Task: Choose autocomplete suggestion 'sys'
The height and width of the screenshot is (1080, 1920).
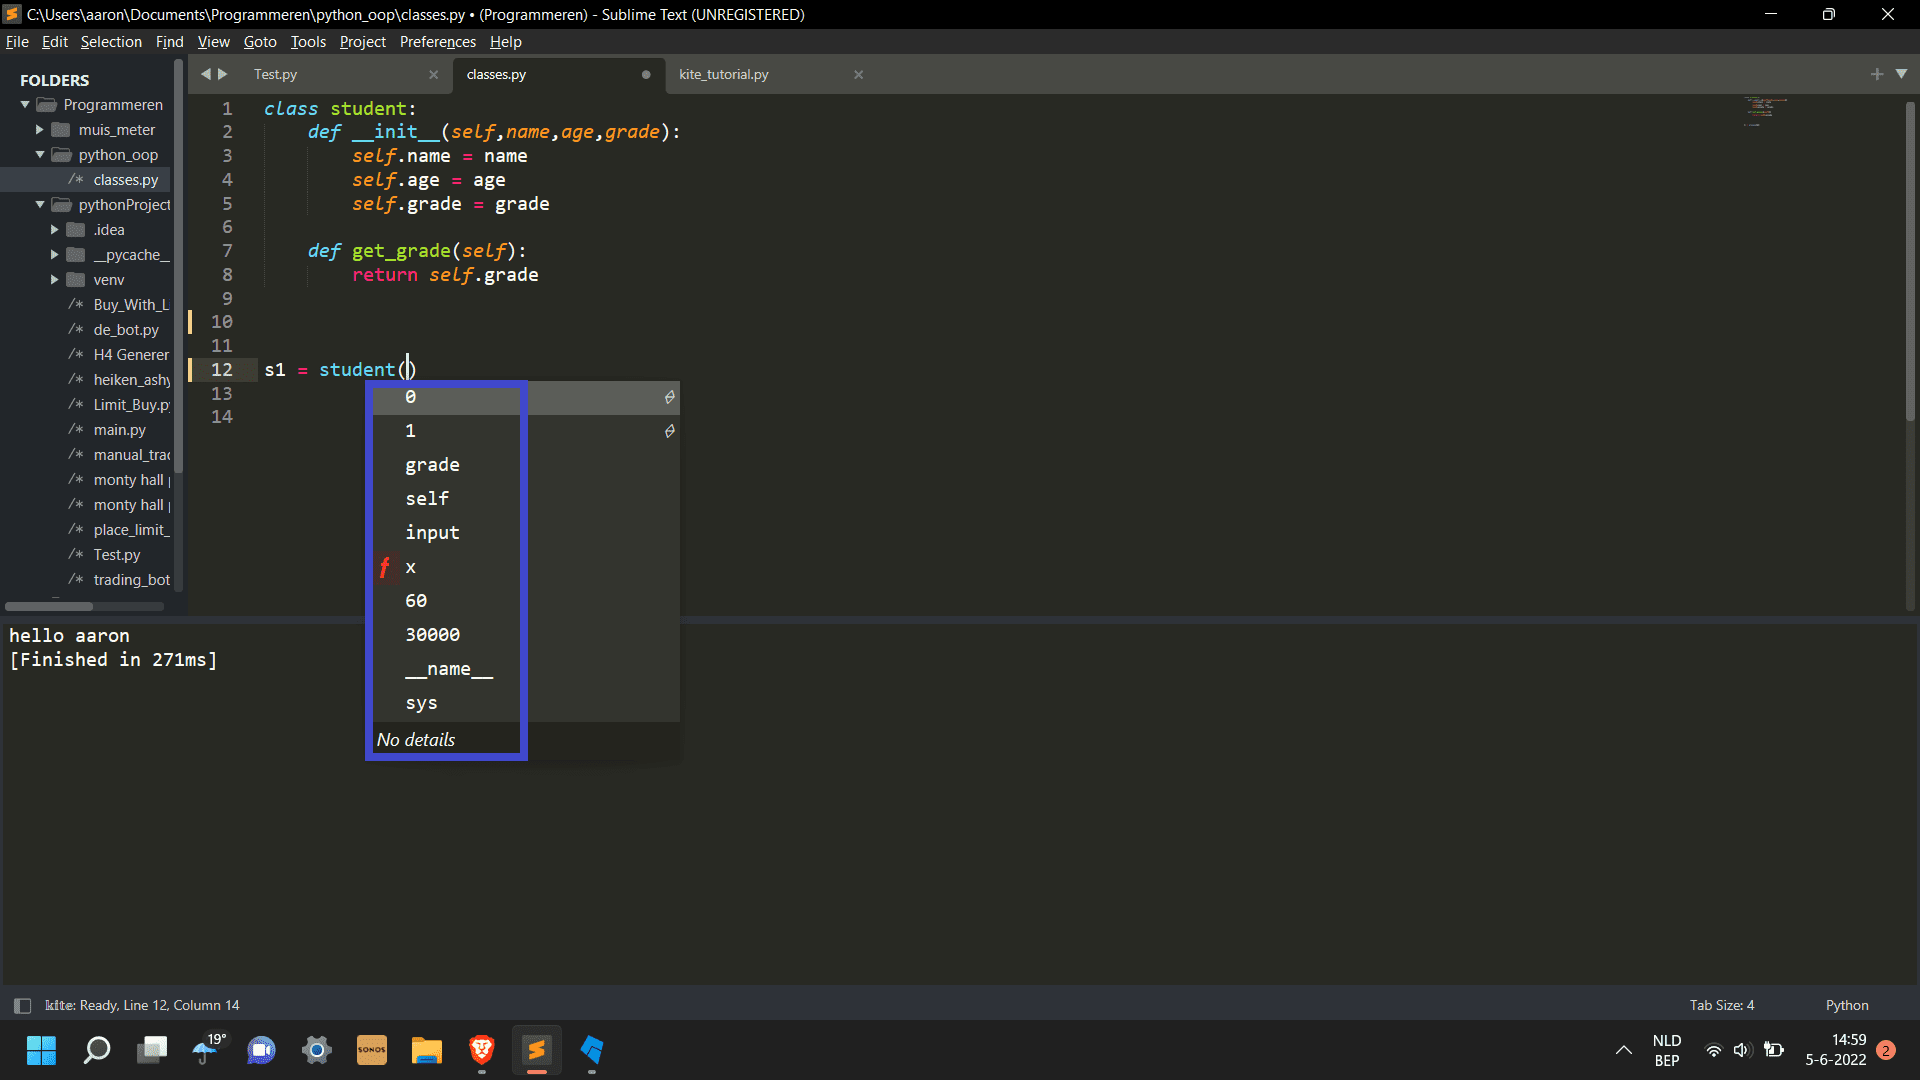Action: tap(526, 703)
